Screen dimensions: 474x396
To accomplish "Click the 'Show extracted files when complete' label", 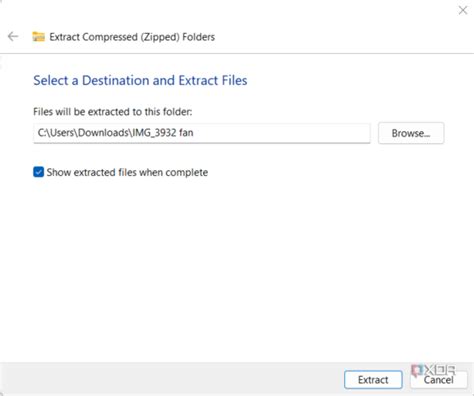I will [127, 172].
